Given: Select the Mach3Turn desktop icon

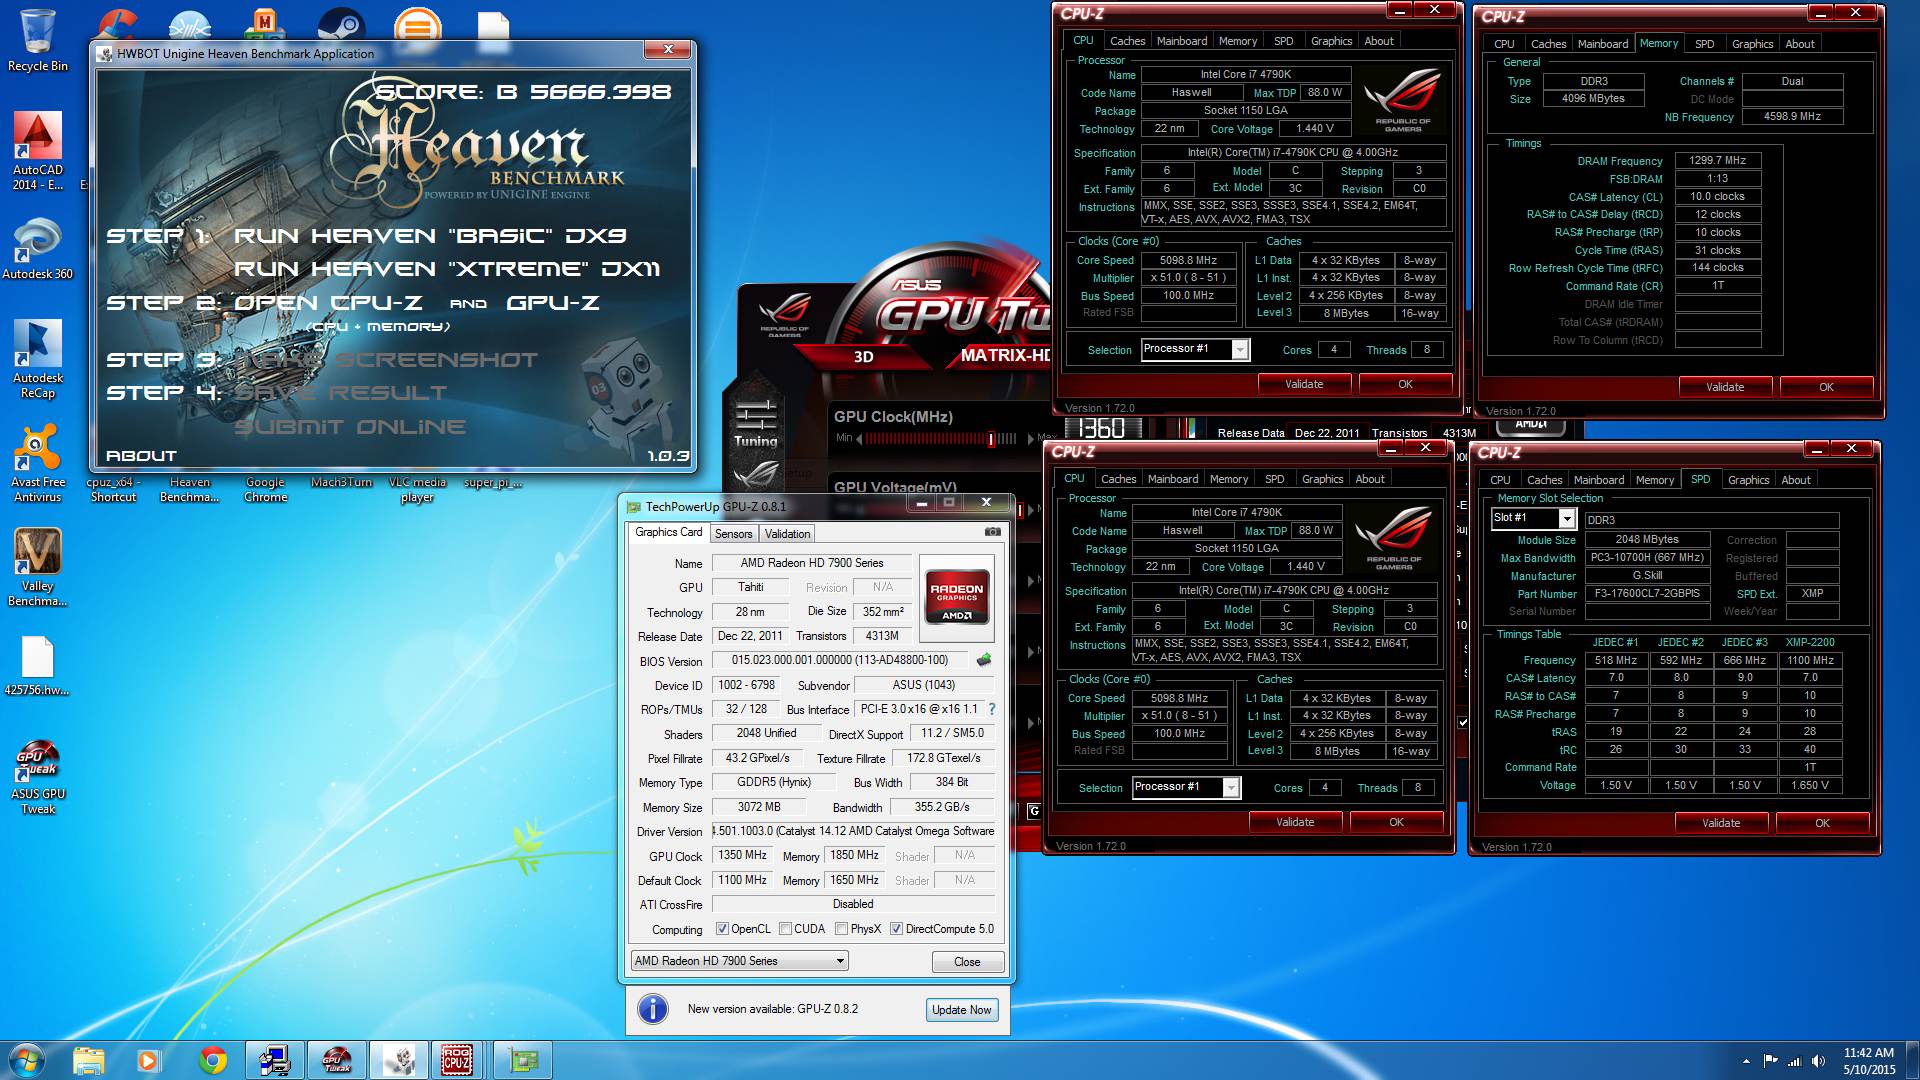Looking at the screenshot, I should (x=341, y=482).
